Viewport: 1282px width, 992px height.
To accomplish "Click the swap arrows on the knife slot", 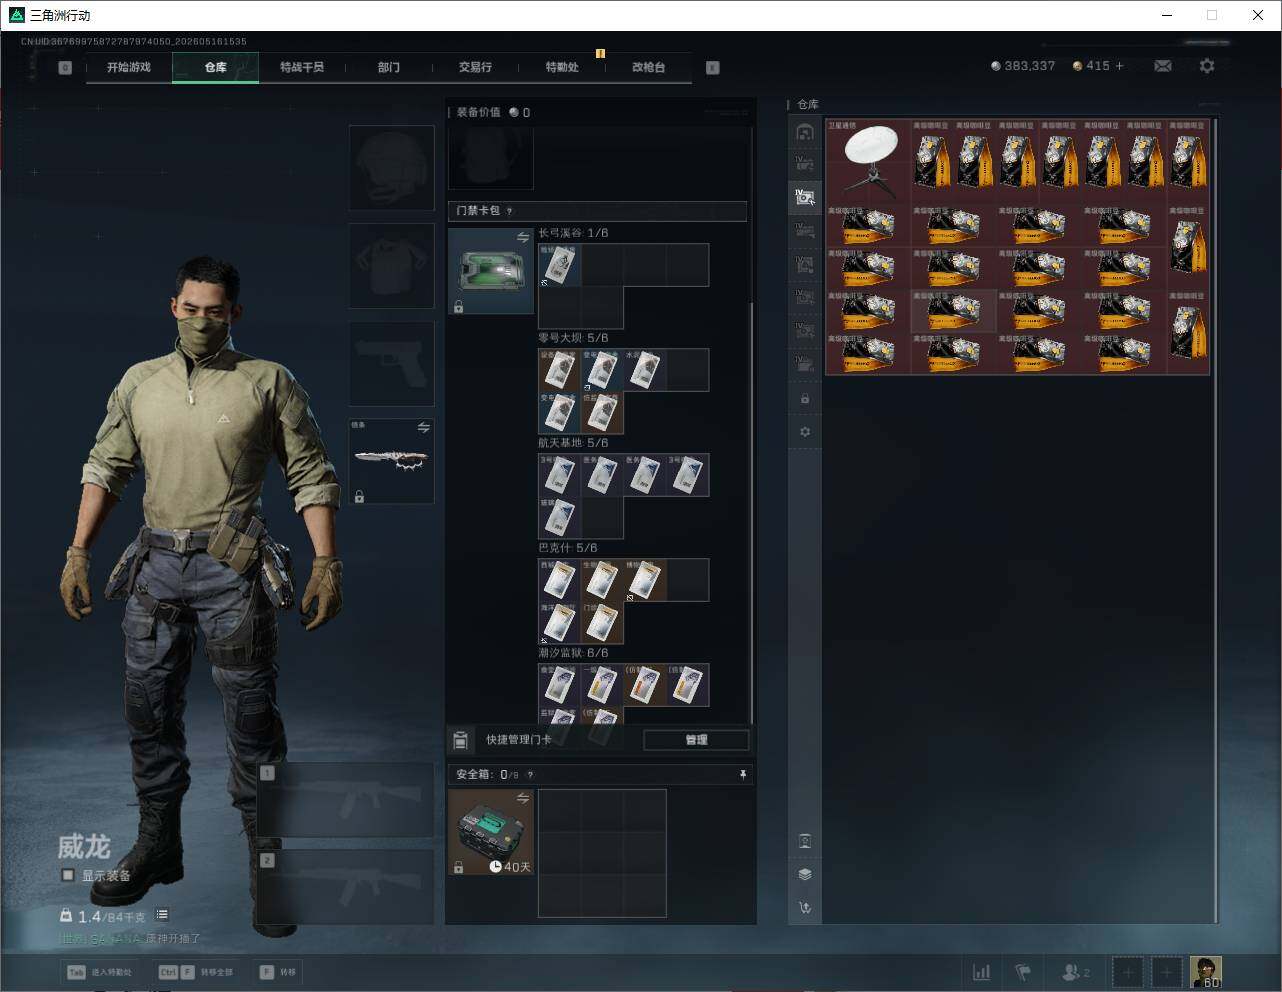I will 423,428.
